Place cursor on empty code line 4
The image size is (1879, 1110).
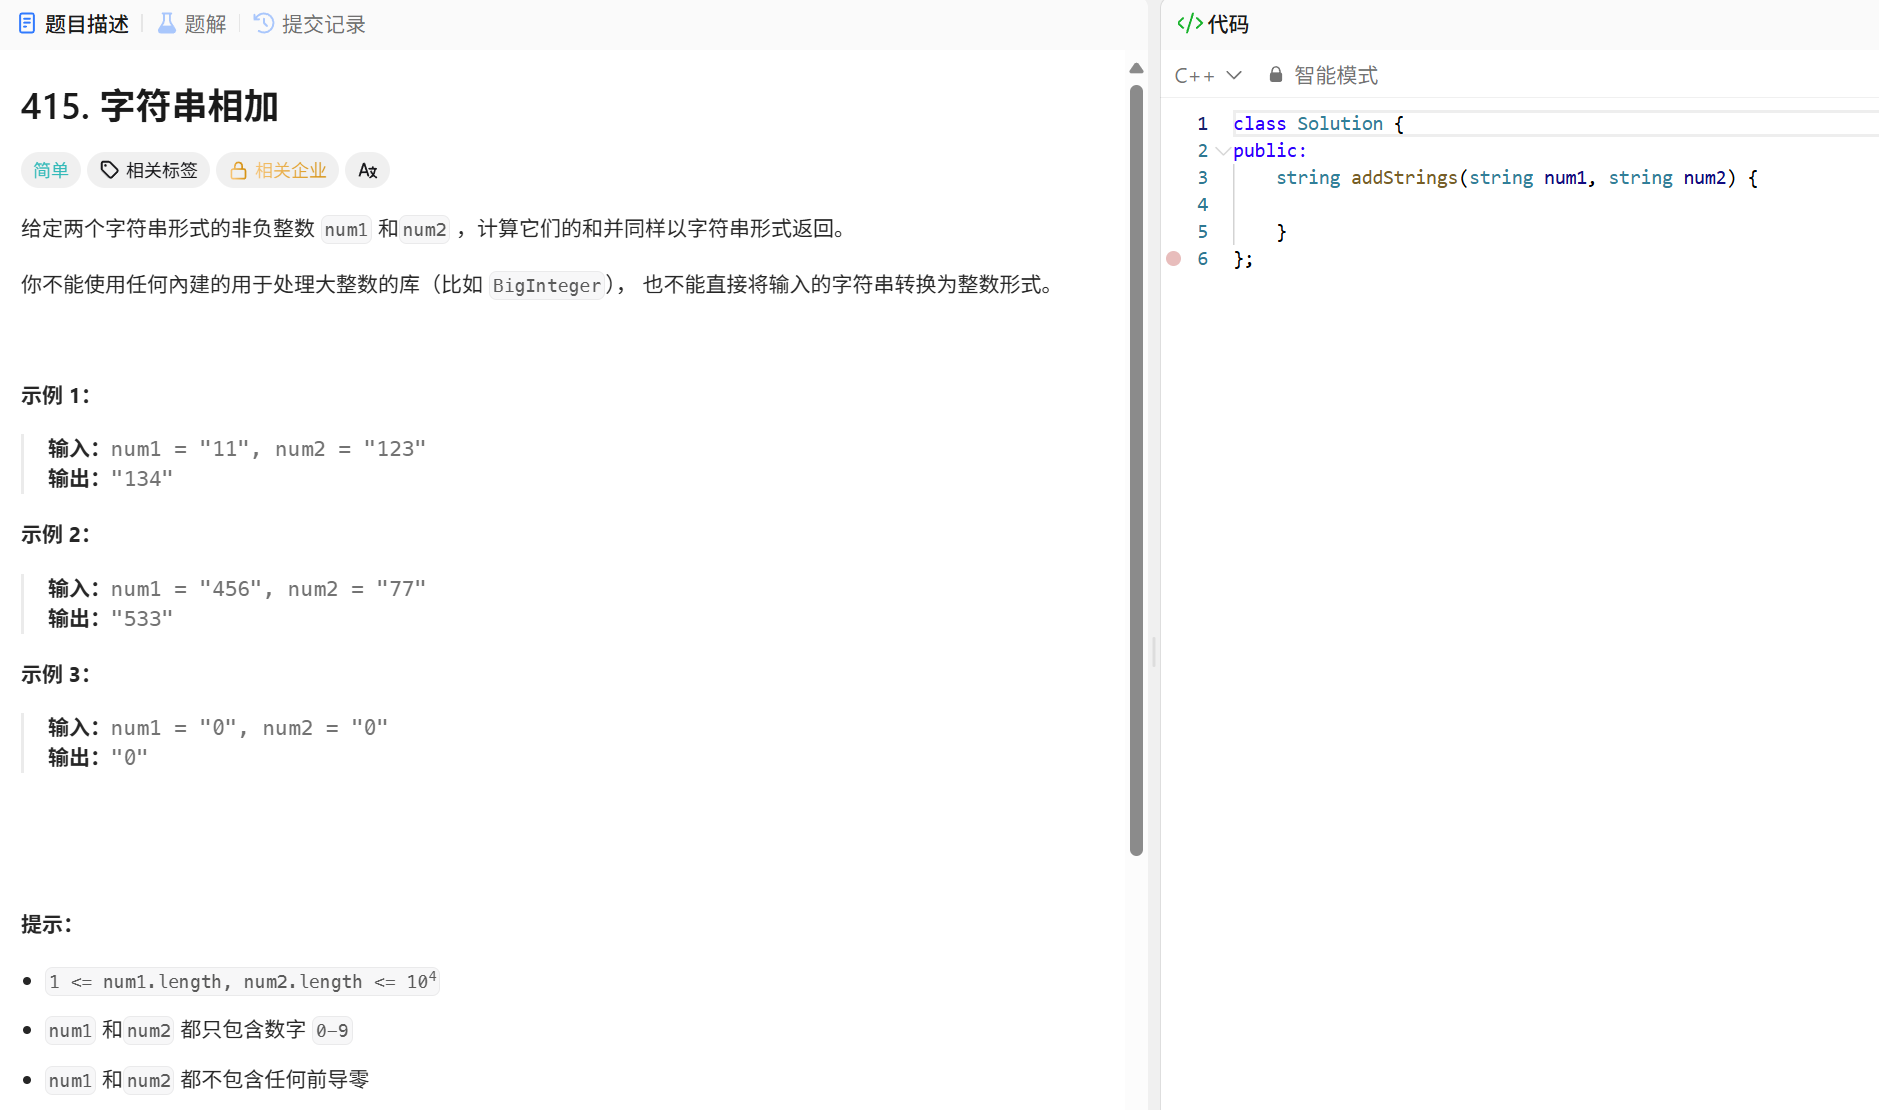(x=1555, y=204)
